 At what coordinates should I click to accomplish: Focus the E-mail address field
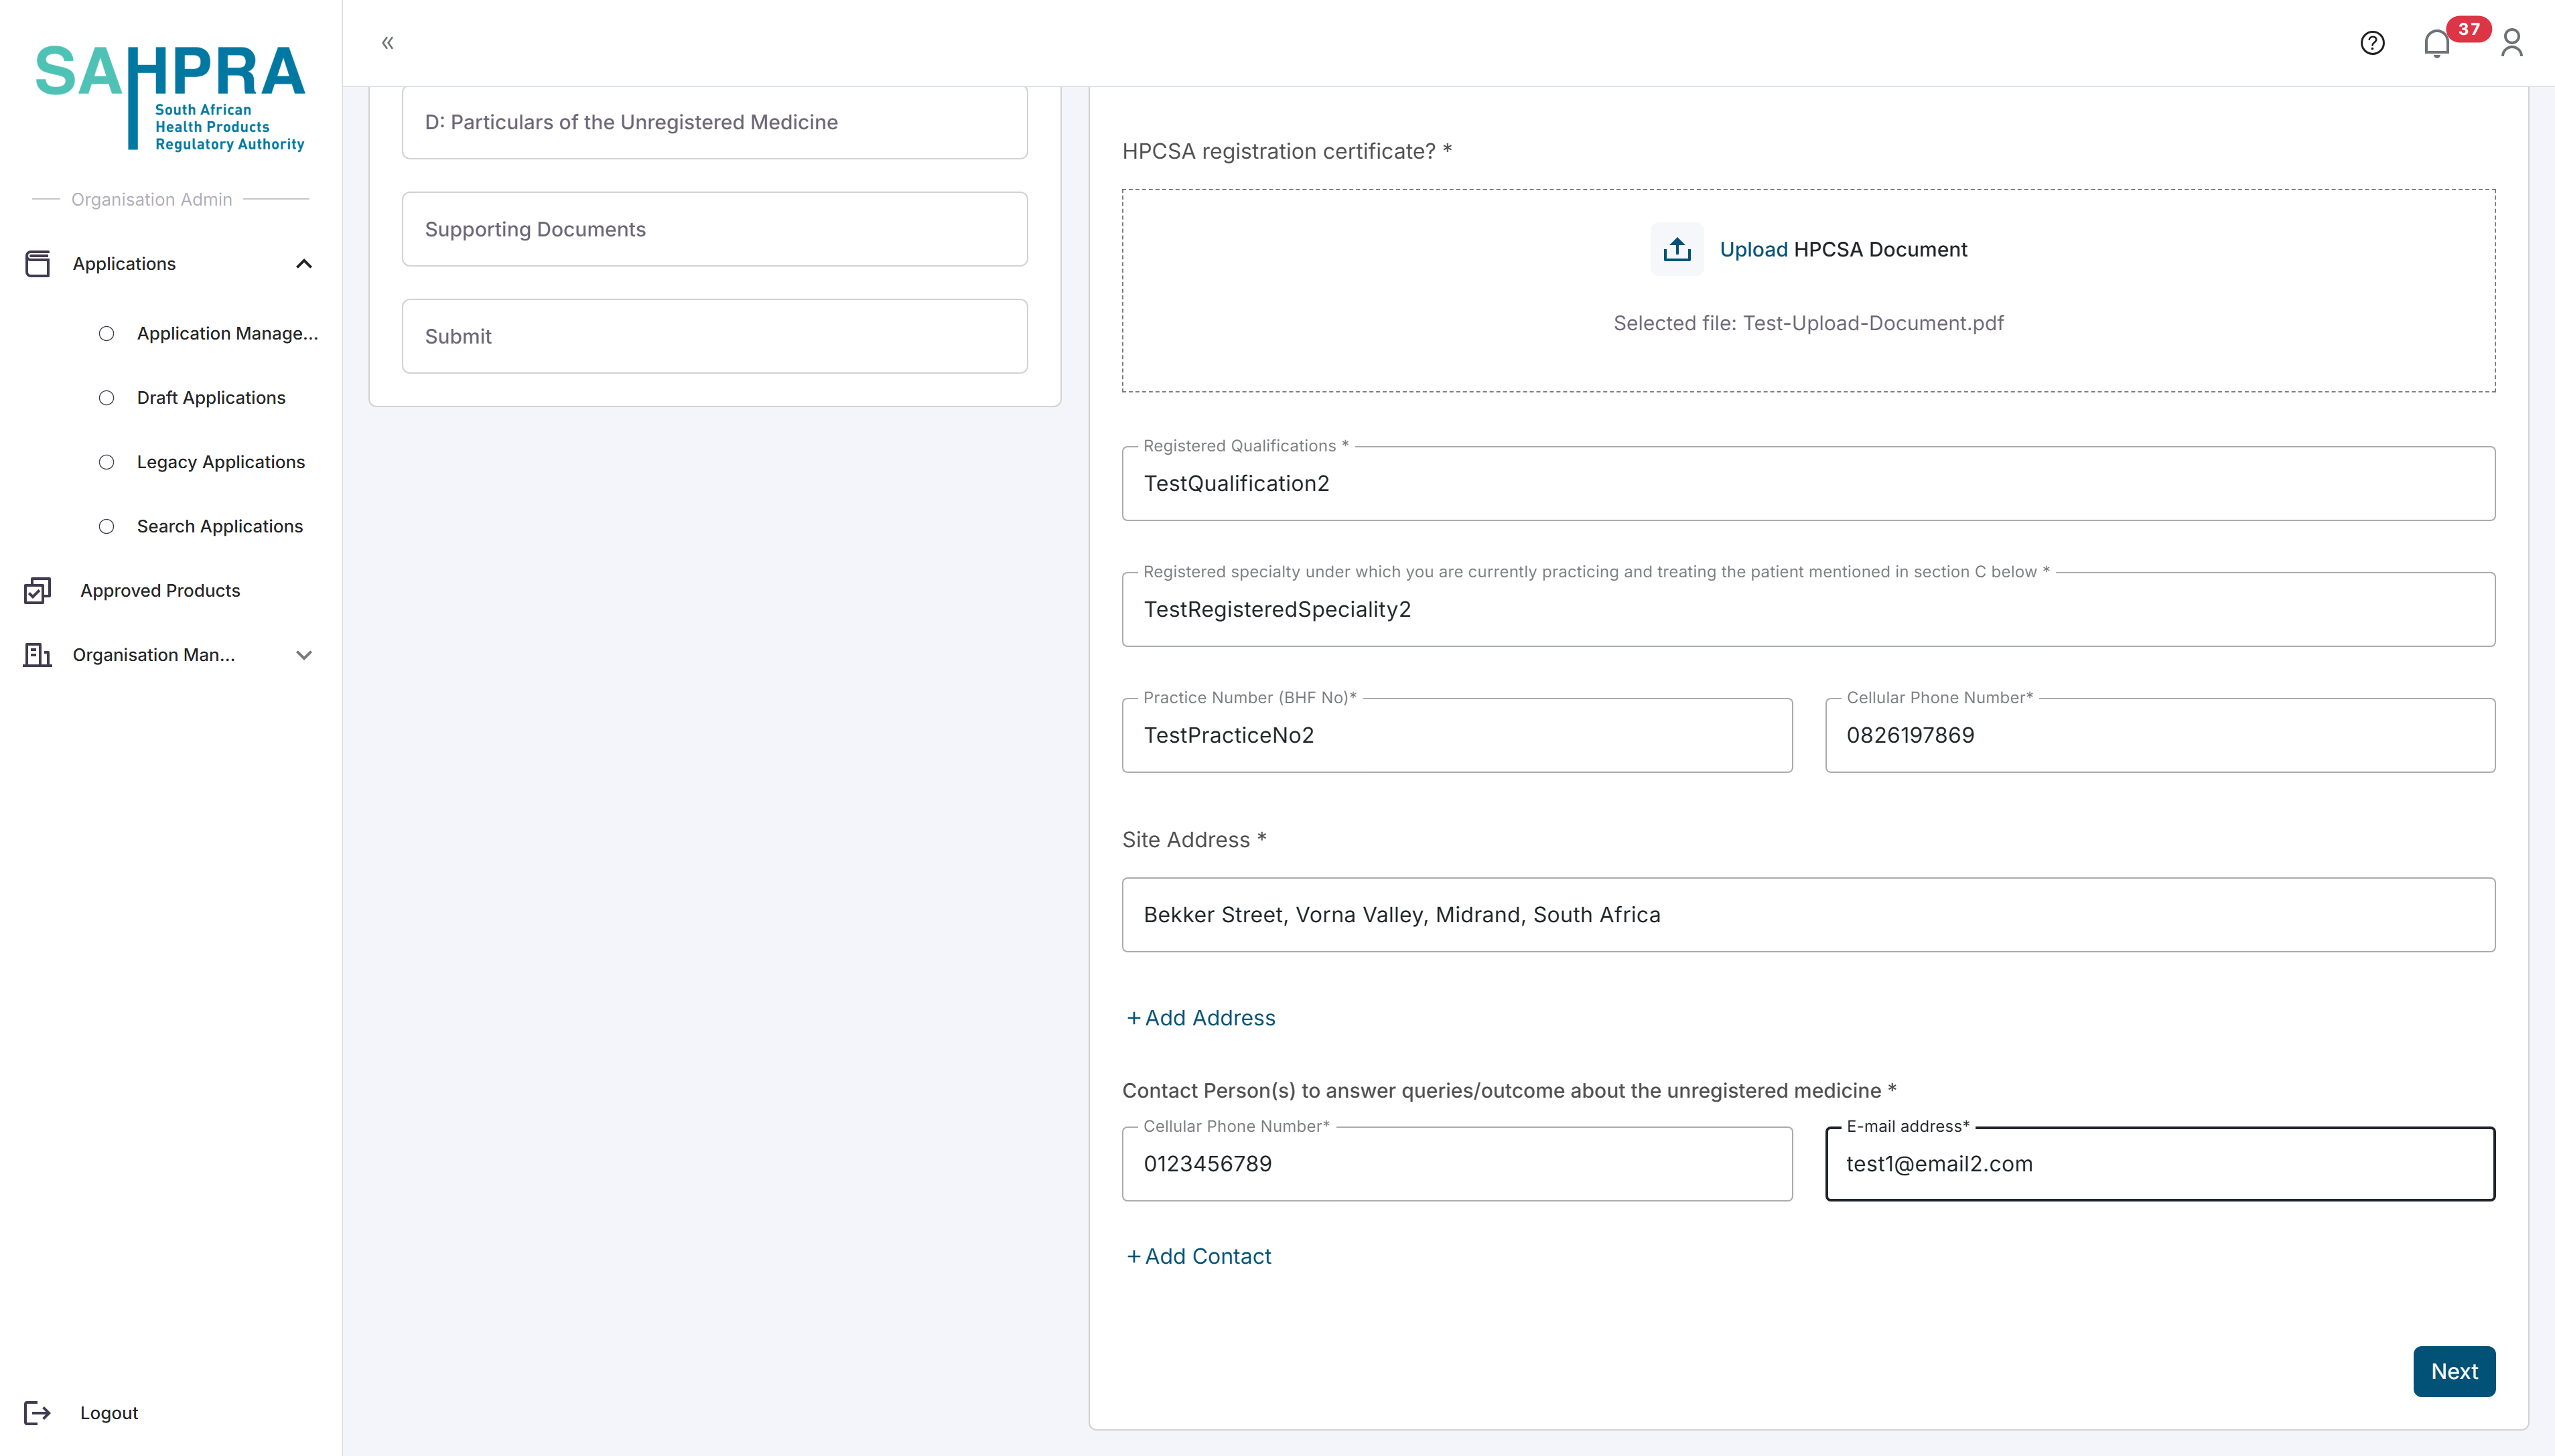2160,1164
